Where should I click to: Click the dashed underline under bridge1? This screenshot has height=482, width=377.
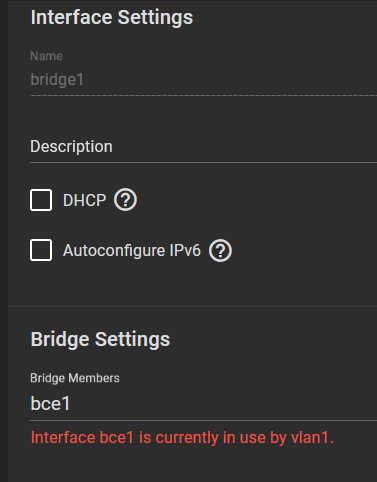pos(203,96)
